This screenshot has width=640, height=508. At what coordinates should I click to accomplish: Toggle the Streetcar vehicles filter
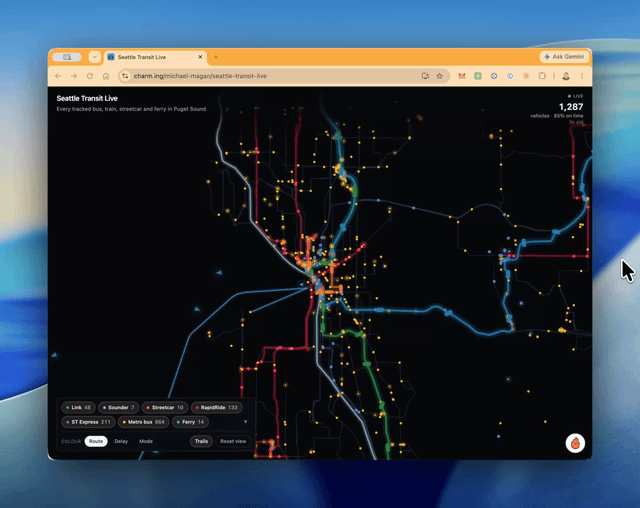pyautogui.click(x=165, y=408)
